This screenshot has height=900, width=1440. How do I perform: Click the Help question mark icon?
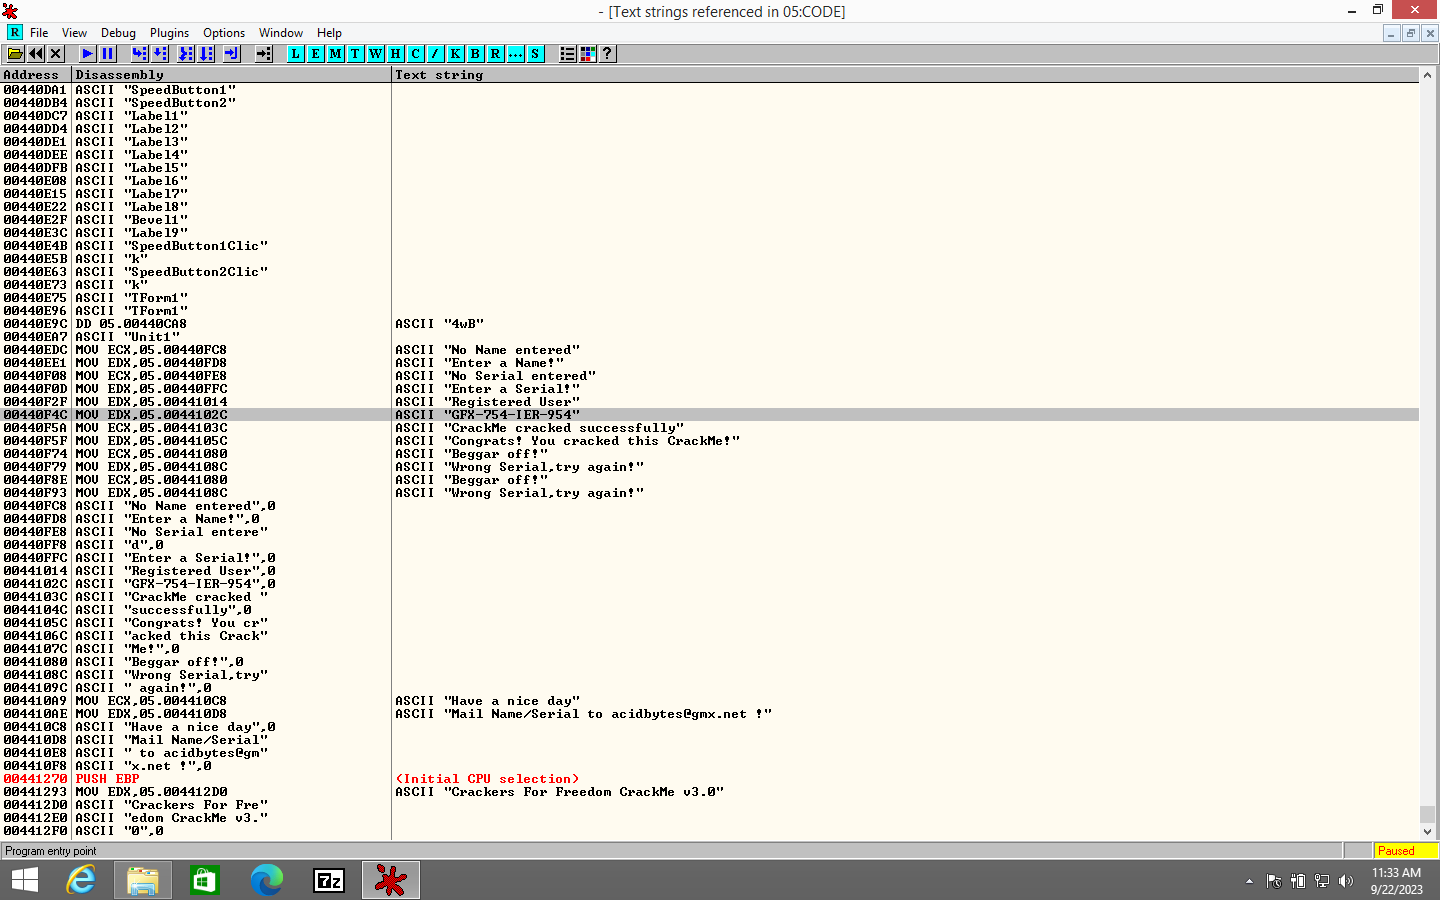[607, 54]
